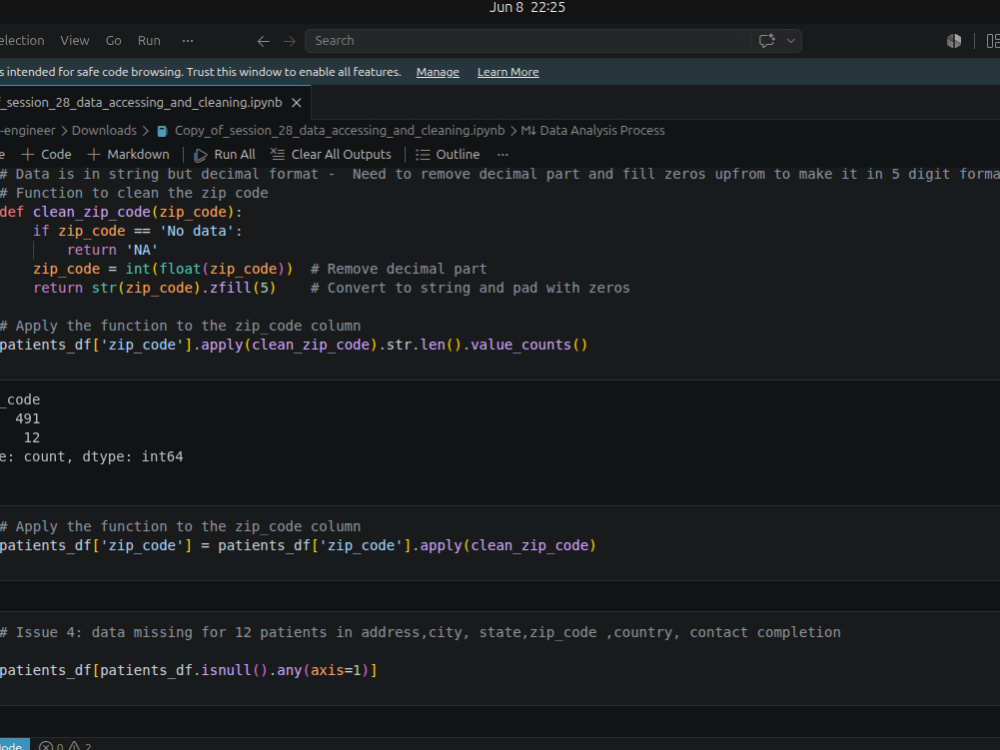The height and width of the screenshot is (750, 1000).
Task: Open Downloads folder breadcrumb
Action: pos(104,131)
